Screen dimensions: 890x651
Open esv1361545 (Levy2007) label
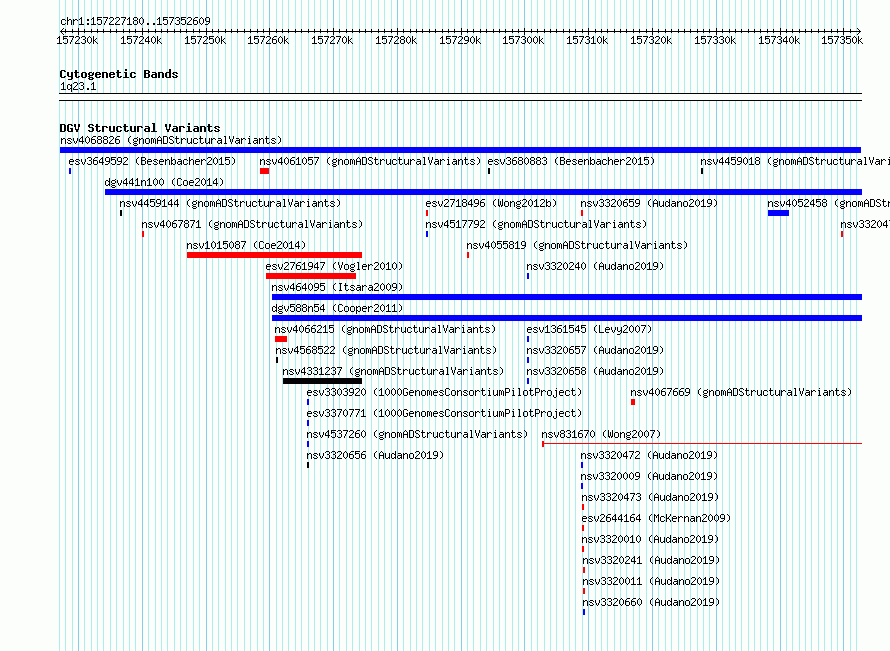point(589,329)
